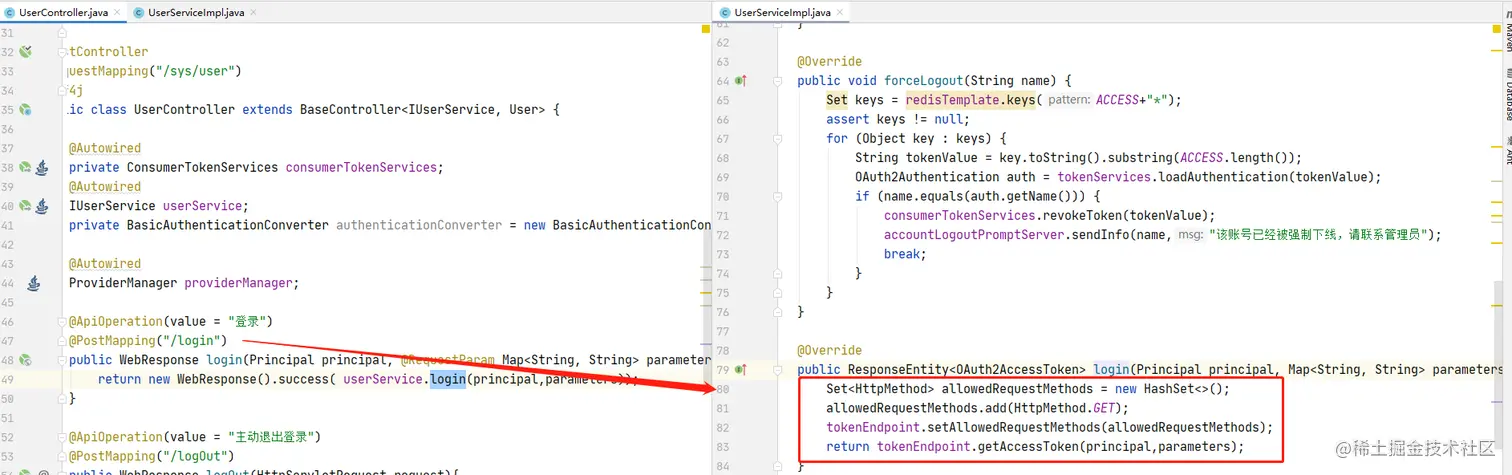Click the @PostMapping("/login") annotation

click(148, 341)
